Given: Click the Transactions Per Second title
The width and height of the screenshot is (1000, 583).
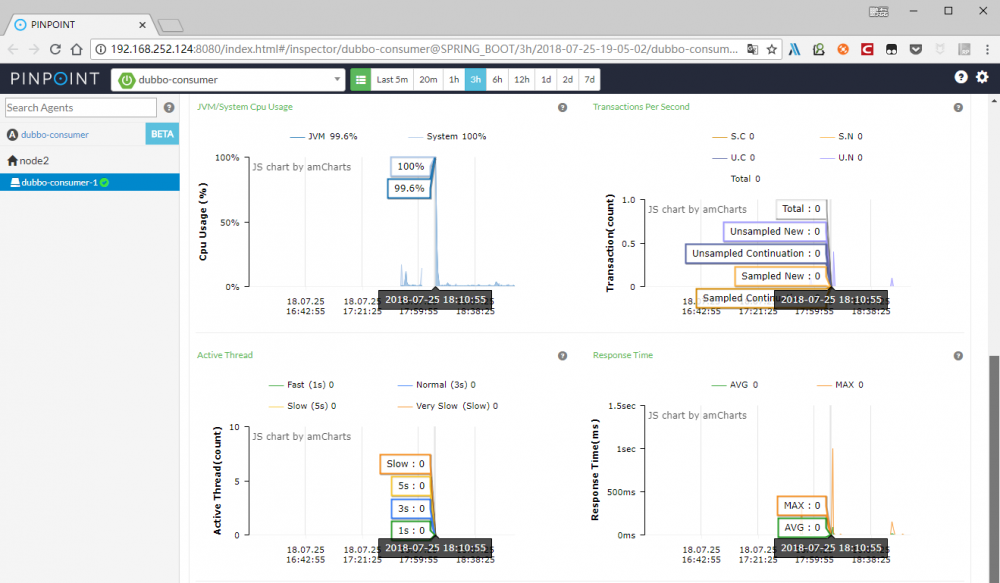Looking at the screenshot, I should tap(641, 107).
